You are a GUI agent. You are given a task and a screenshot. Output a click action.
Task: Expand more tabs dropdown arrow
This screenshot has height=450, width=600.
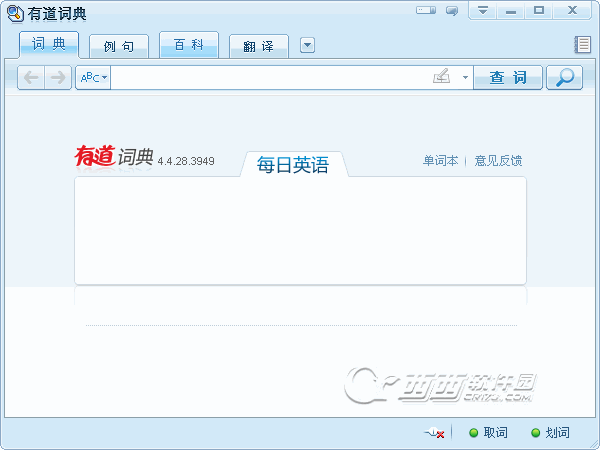[x=307, y=45]
